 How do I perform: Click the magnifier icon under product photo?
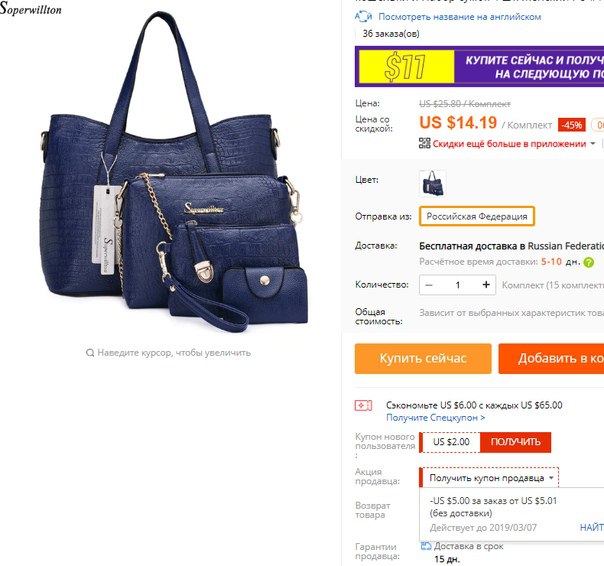coord(90,353)
